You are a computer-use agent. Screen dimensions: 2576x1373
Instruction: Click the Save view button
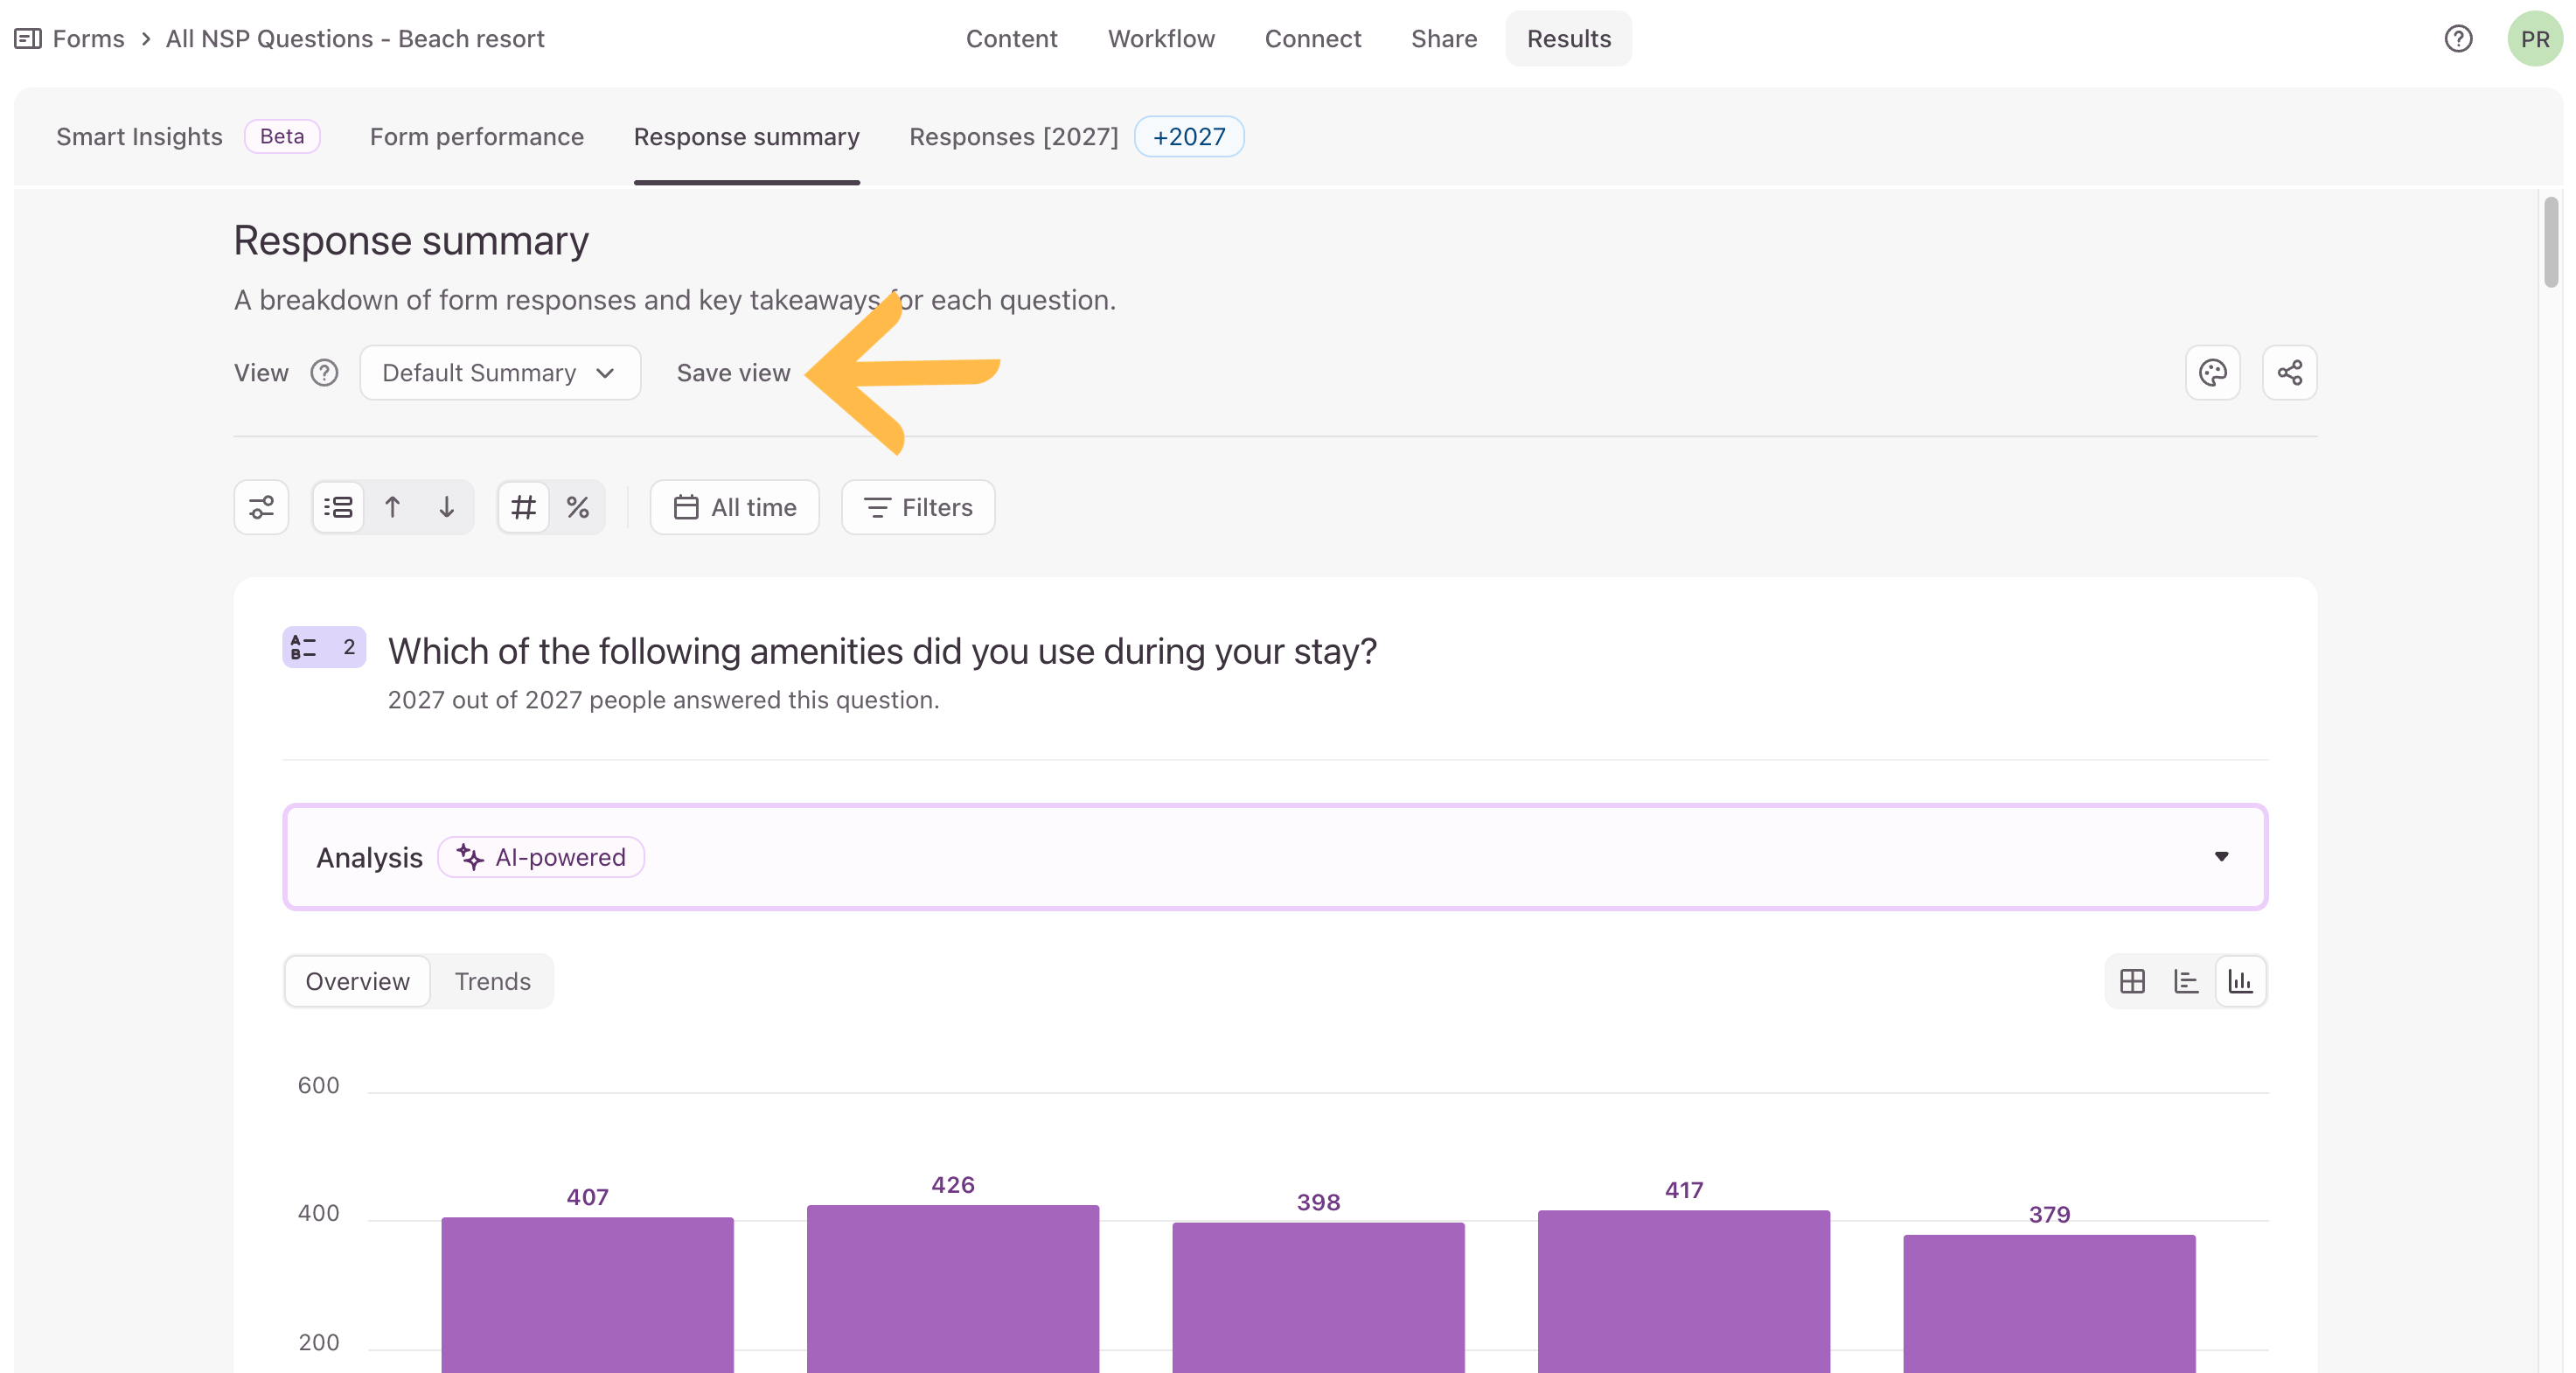coord(733,373)
